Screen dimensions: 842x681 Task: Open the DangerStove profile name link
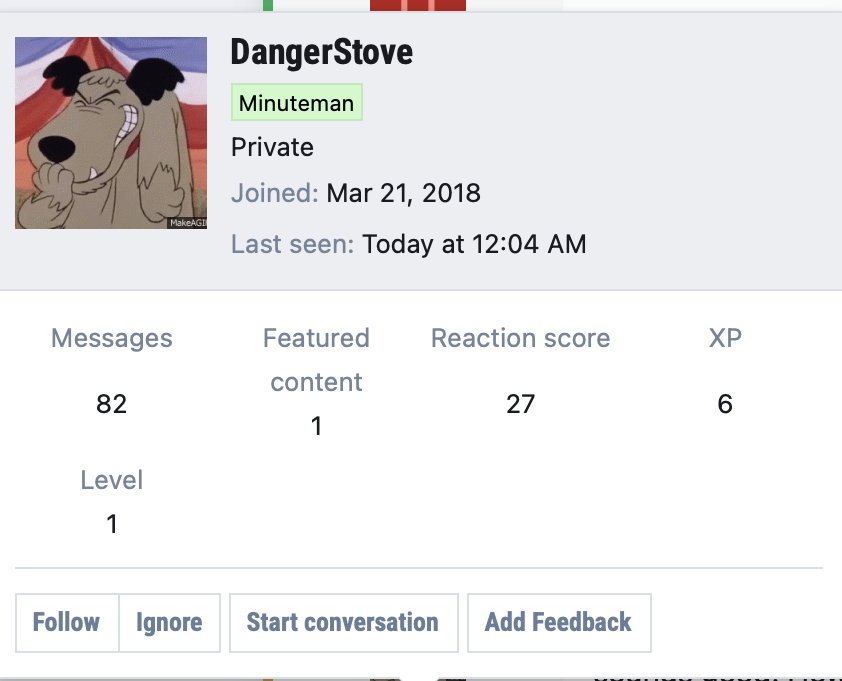(x=322, y=52)
